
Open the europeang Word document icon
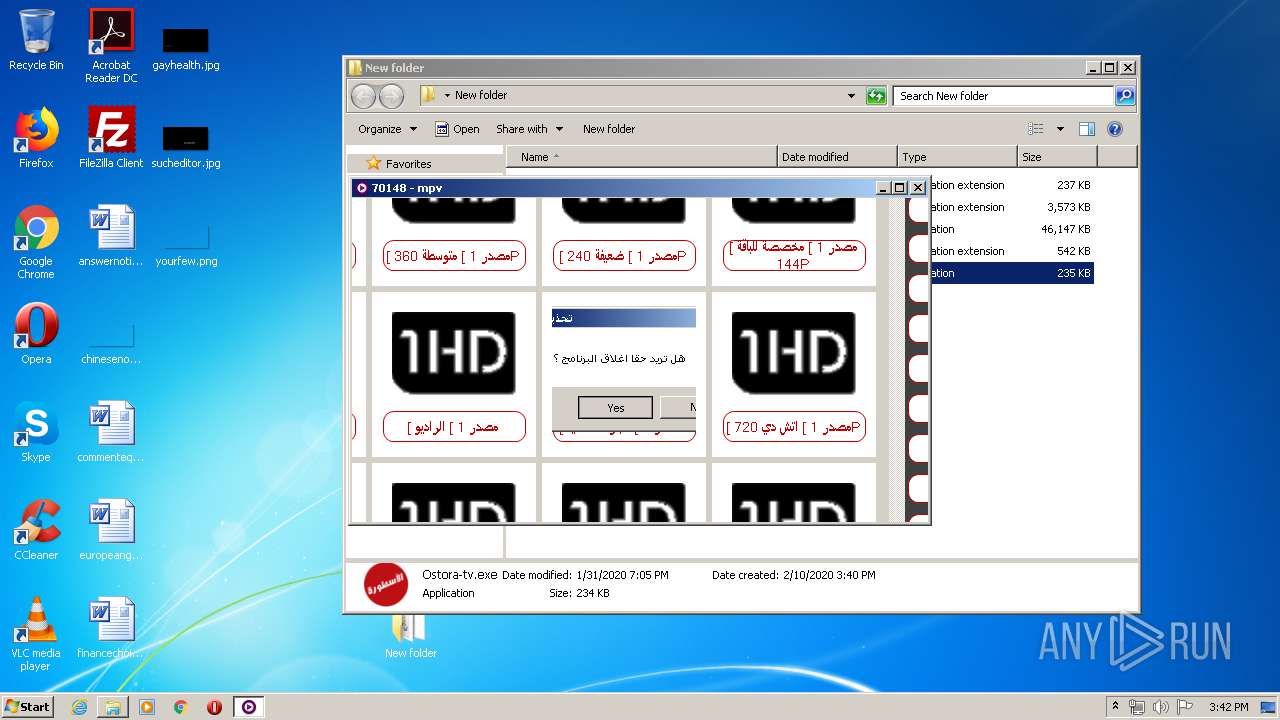111,530
